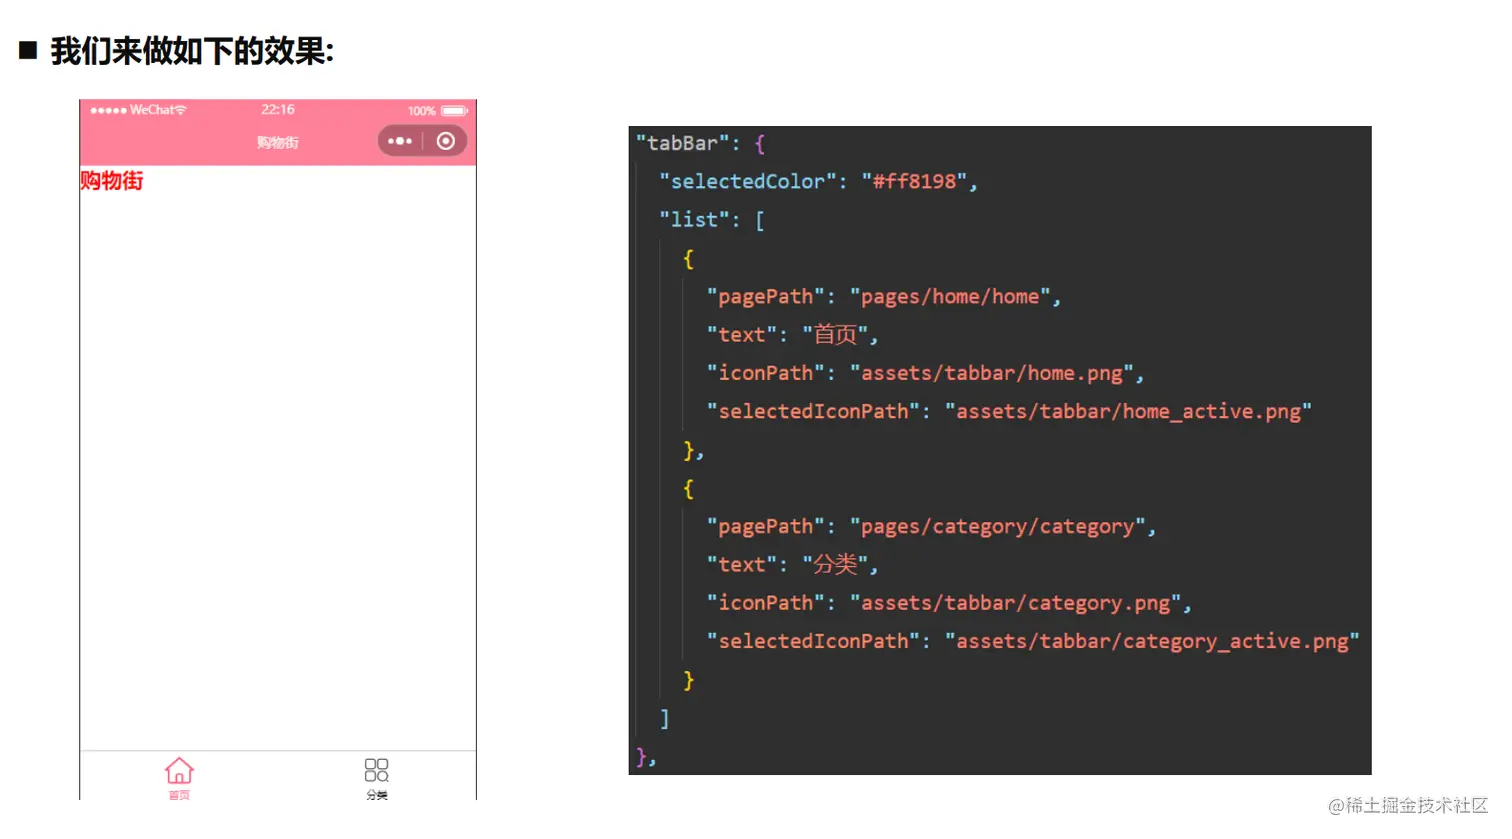Click the "assets/tabbar/category_active.png" string
This screenshot has height=839, width=1512.
1152,641
